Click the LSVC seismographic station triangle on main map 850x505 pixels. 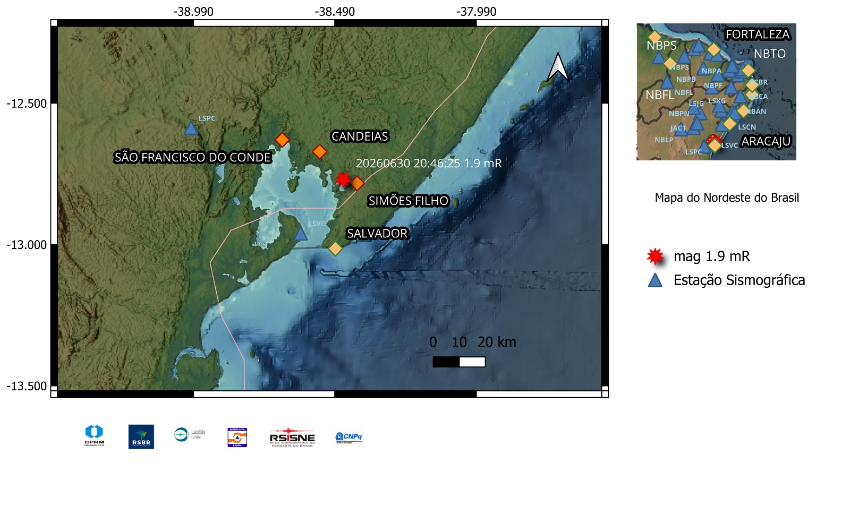(x=301, y=234)
